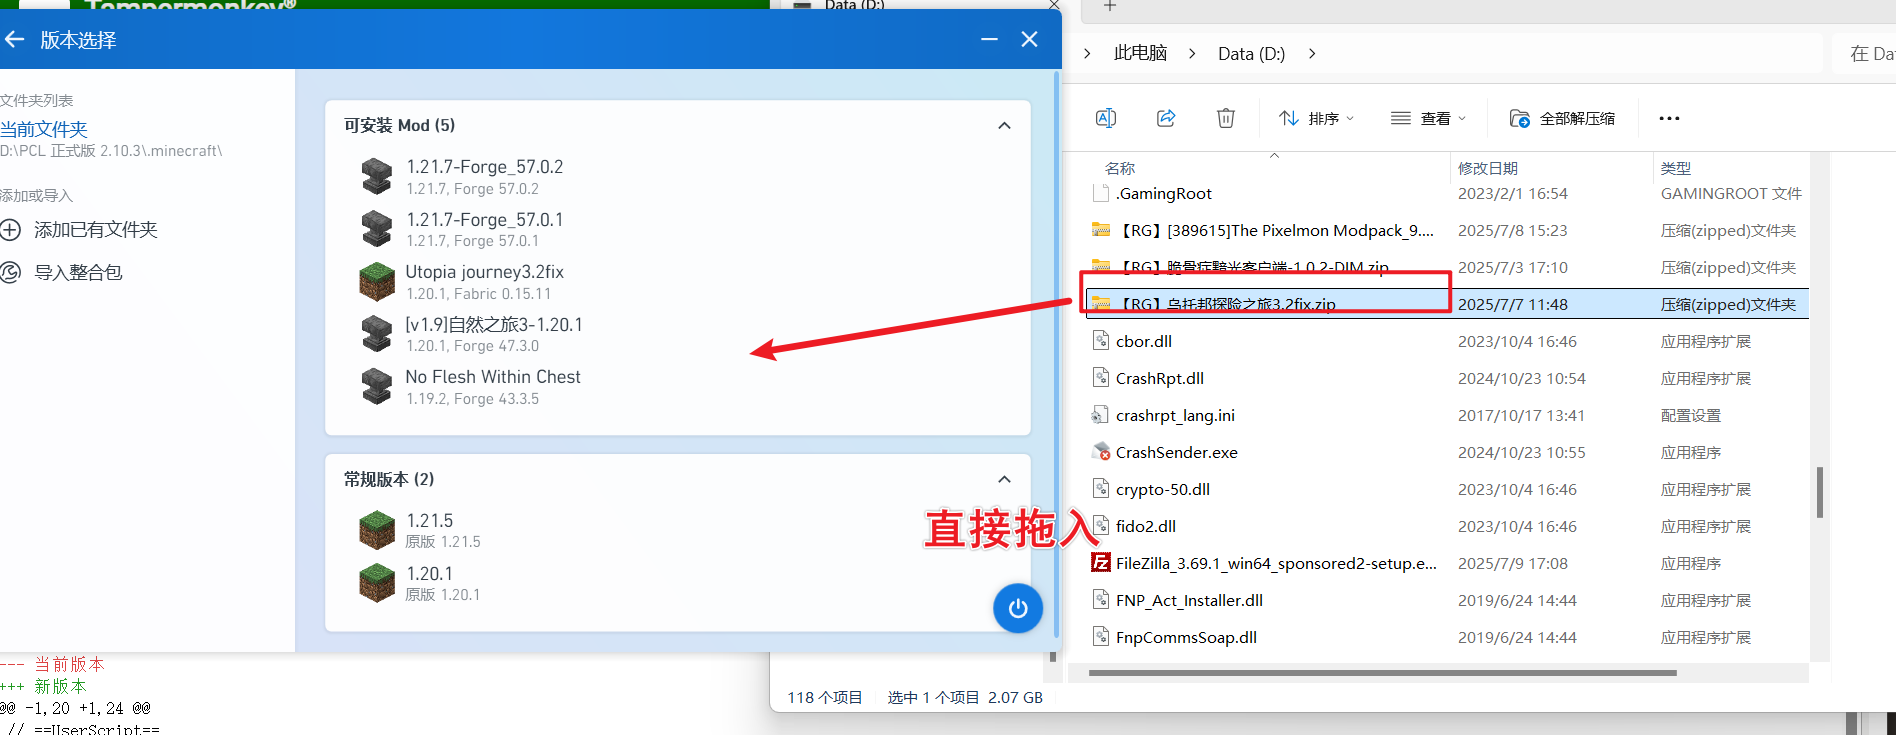The image size is (1896, 735).
Task: Collapse the 常规版本 (2) section
Action: pyautogui.click(x=1004, y=479)
